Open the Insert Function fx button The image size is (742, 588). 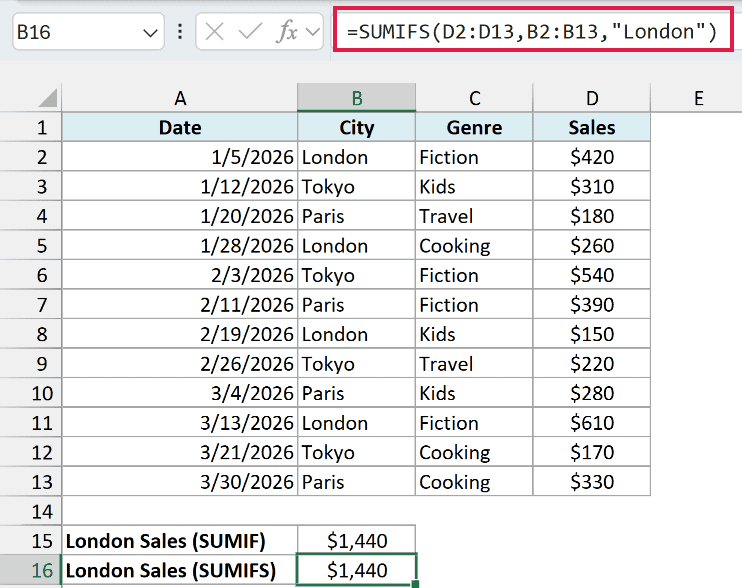coord(287,32)
